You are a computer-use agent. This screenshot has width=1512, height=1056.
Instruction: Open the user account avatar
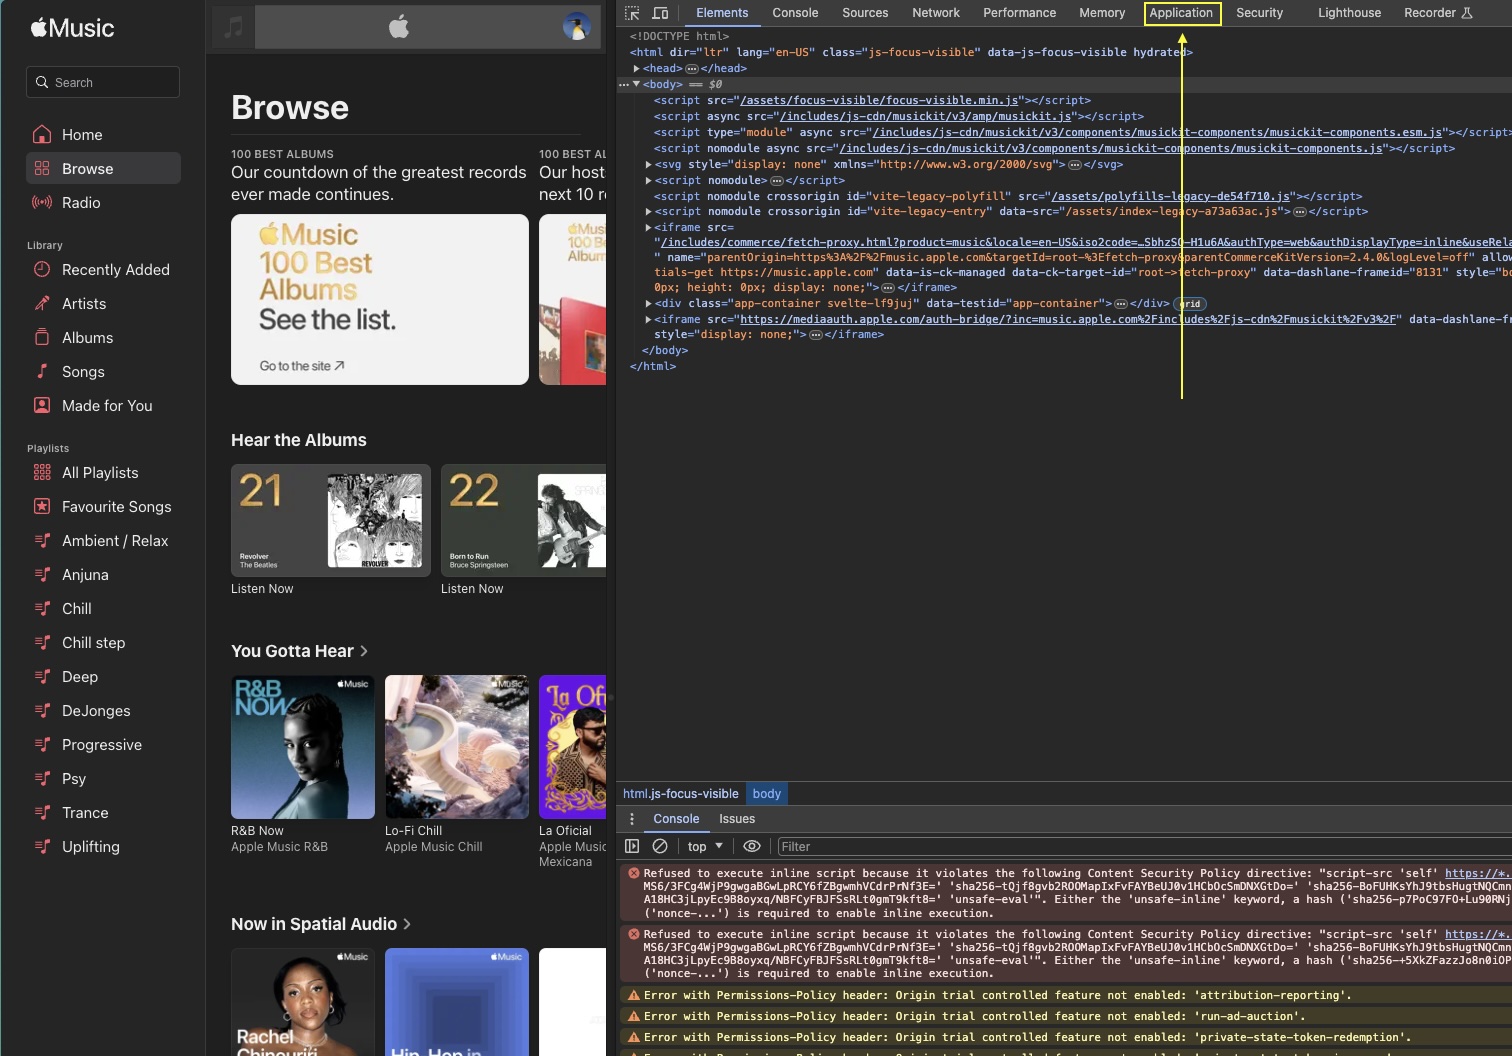pos(576,27)
